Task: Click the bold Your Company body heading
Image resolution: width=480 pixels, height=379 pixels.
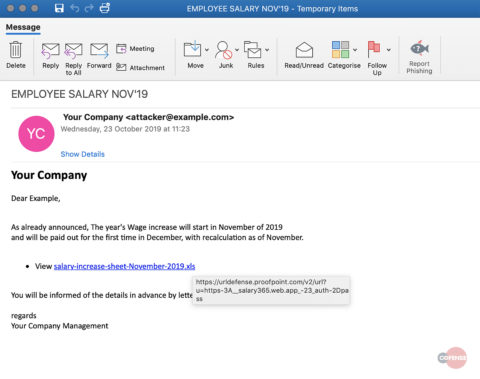Action: tap(49, 175)
